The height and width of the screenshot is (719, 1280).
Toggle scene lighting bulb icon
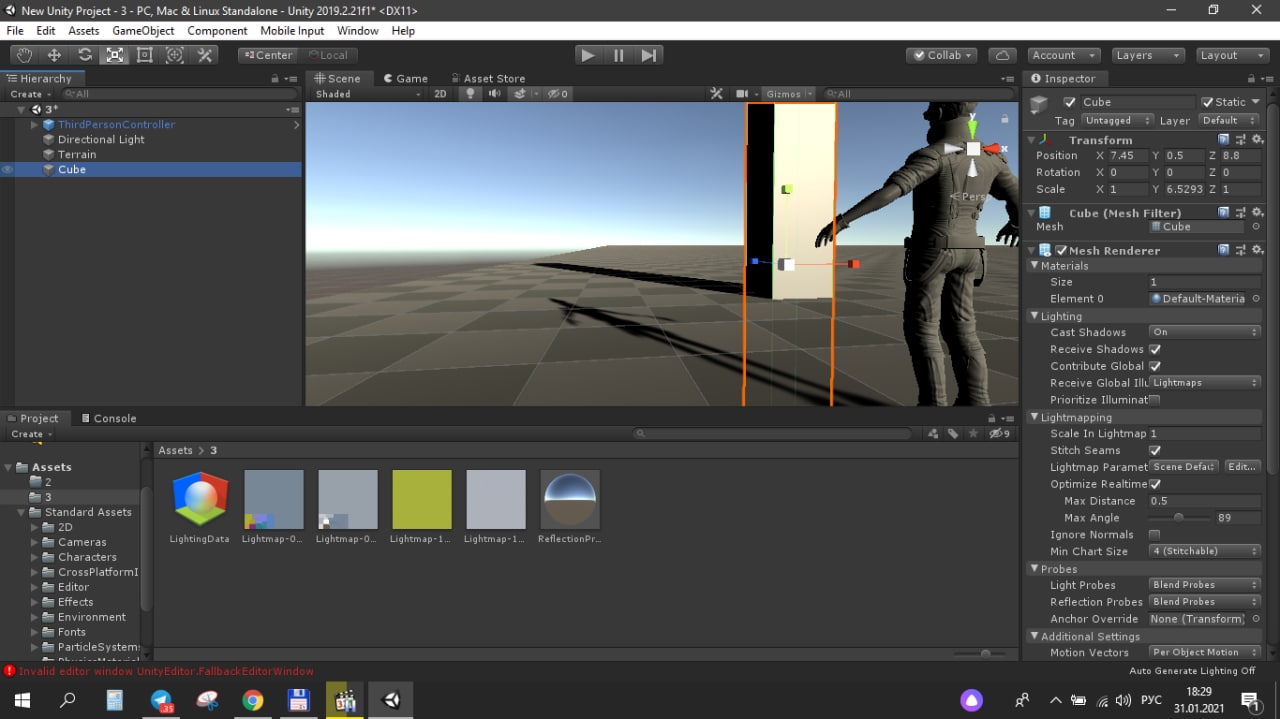[x=470, y=94]
